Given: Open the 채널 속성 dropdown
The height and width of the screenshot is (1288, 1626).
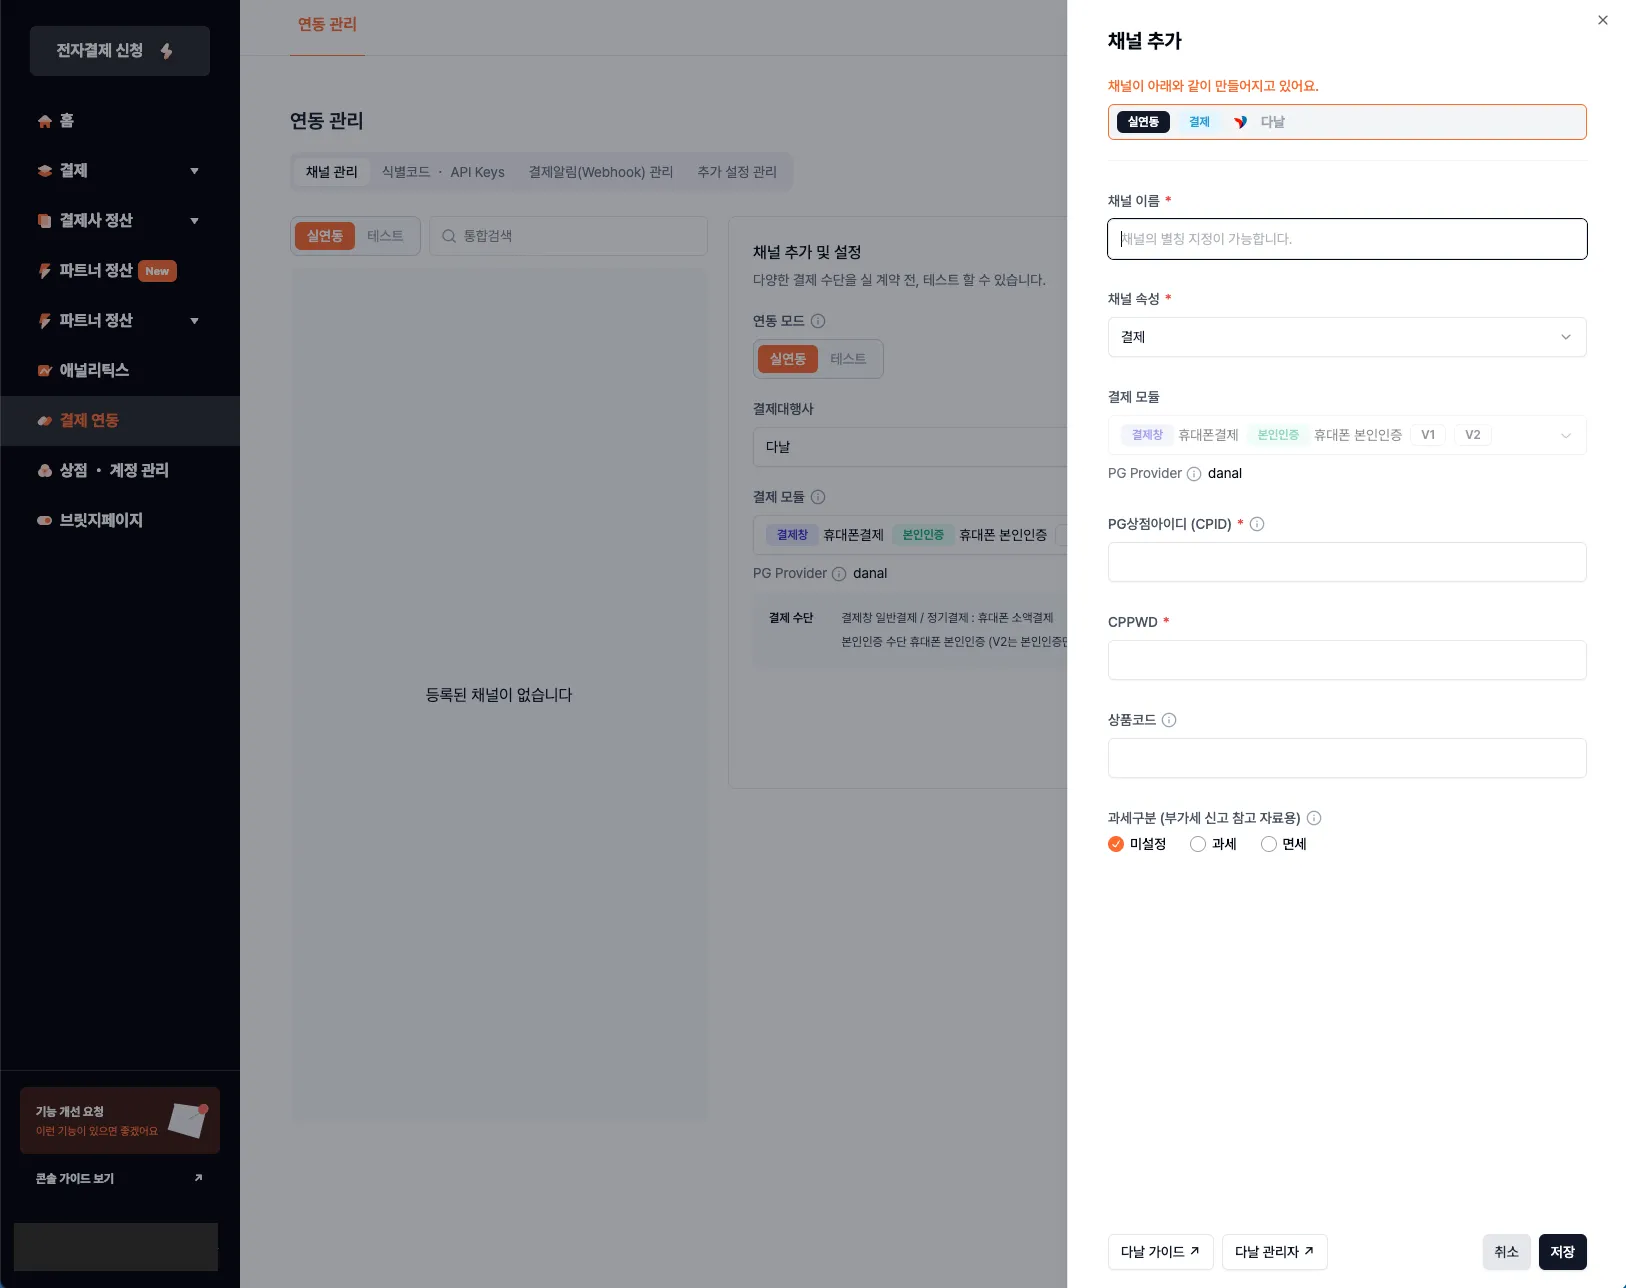Looking at the screenshot, I should click(1346, 337).
